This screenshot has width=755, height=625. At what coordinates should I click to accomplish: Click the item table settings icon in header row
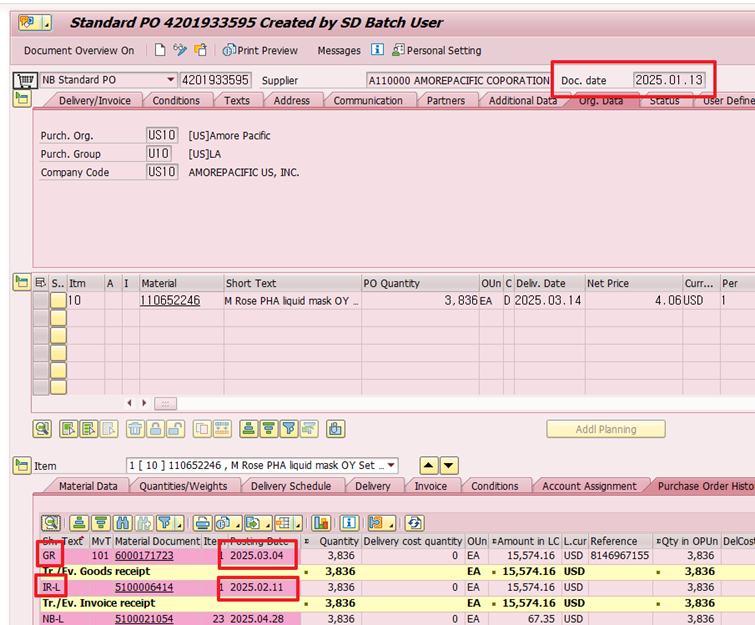(x=40, y=283)
